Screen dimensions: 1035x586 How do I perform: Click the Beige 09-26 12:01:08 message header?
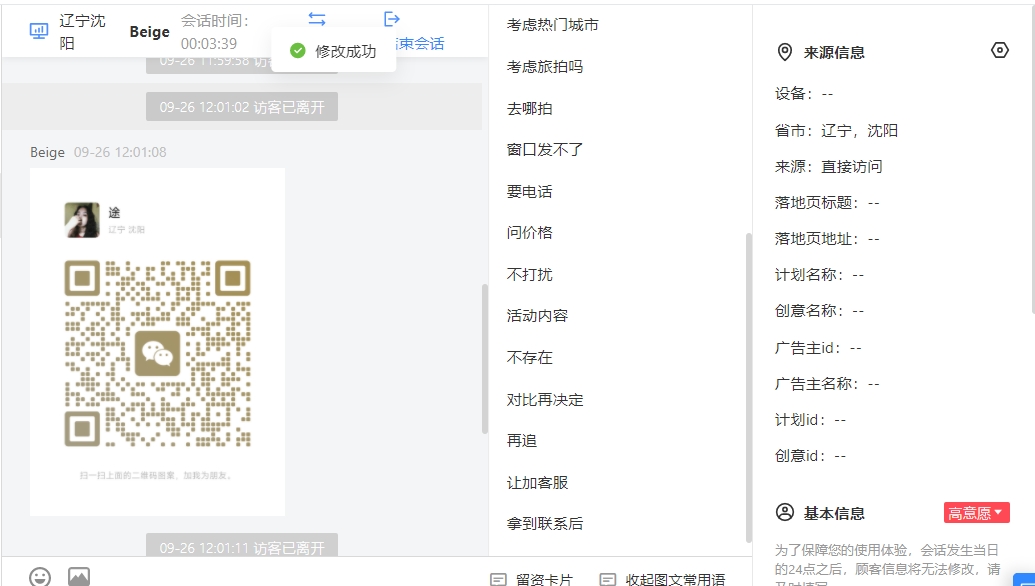98,152
